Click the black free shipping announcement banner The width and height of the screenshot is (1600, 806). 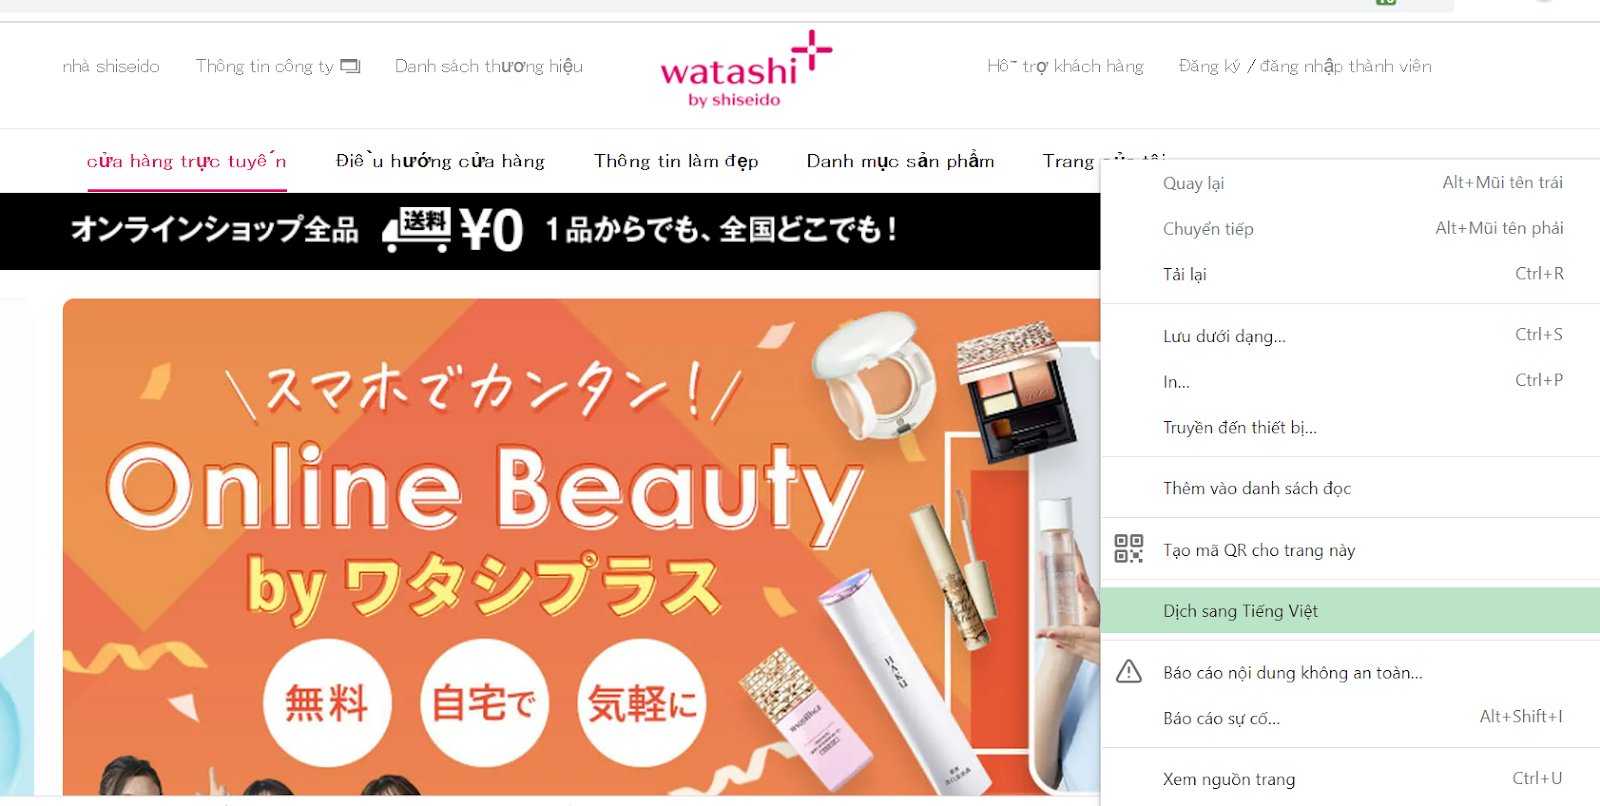coord(550,231)
